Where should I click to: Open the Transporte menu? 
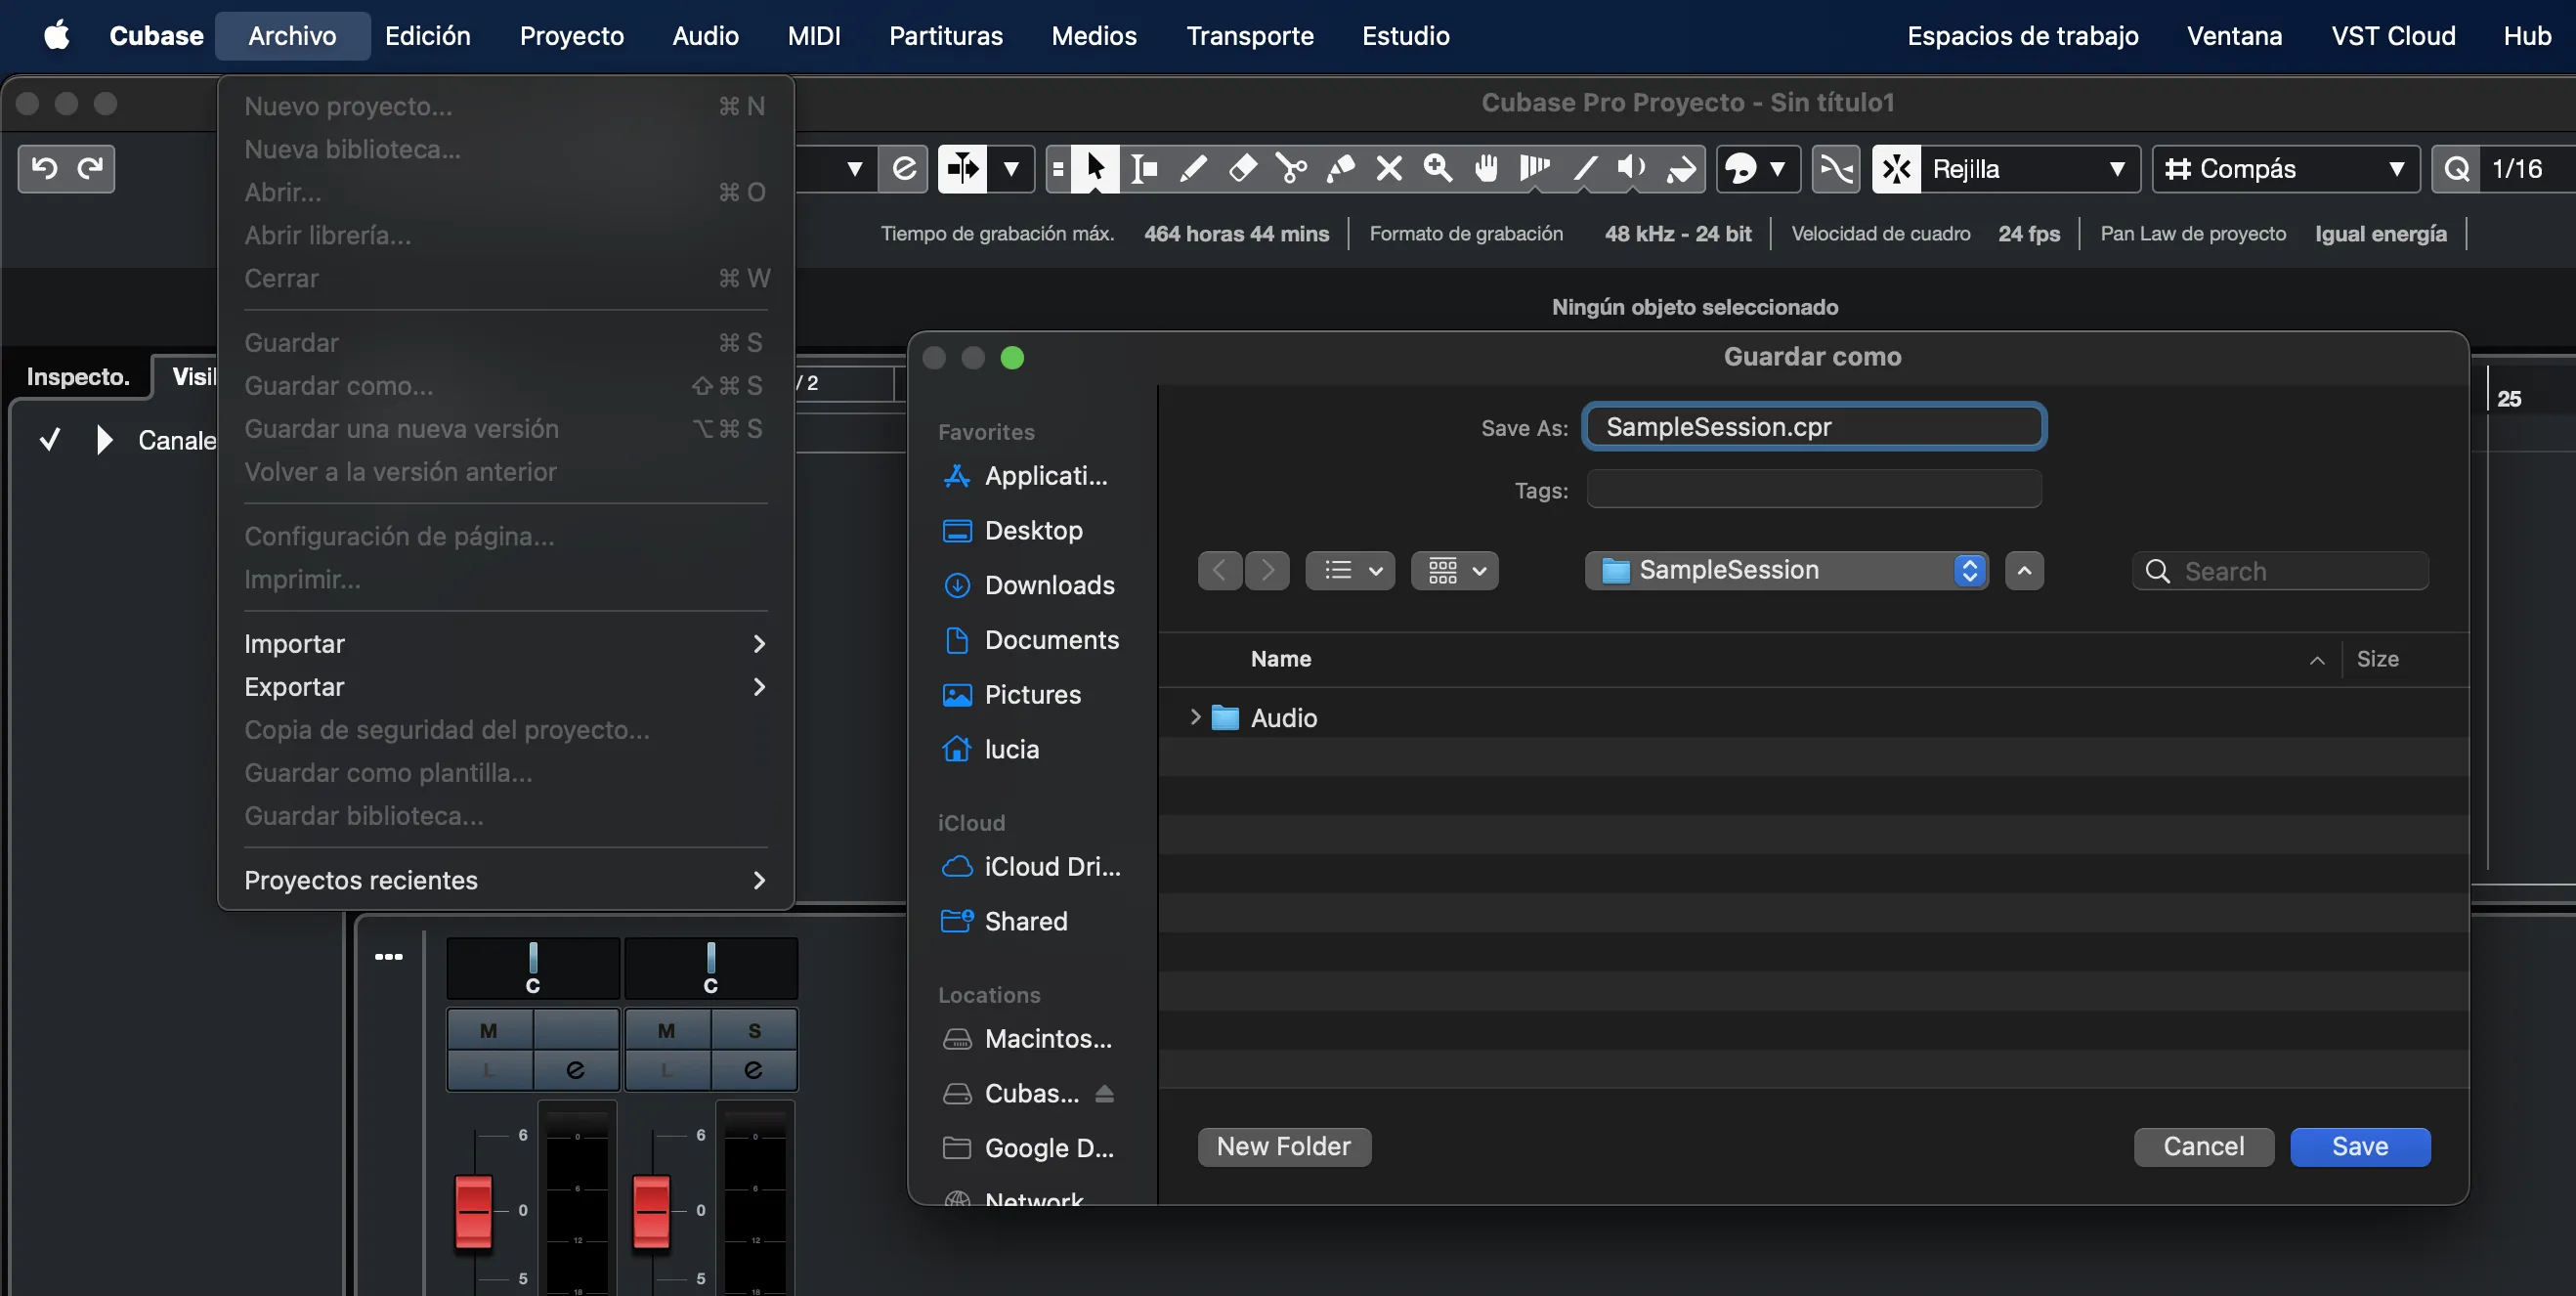[1250, 36]
